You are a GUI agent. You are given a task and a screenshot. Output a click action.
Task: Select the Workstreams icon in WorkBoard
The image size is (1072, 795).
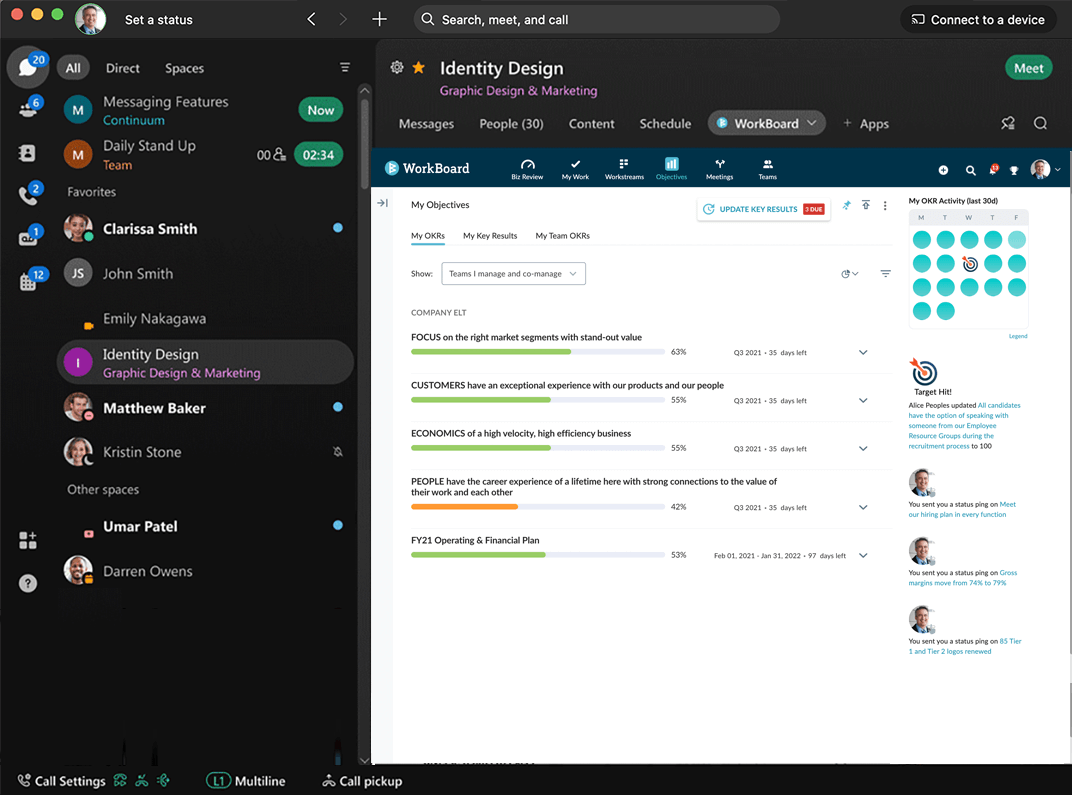coord(624,168)
